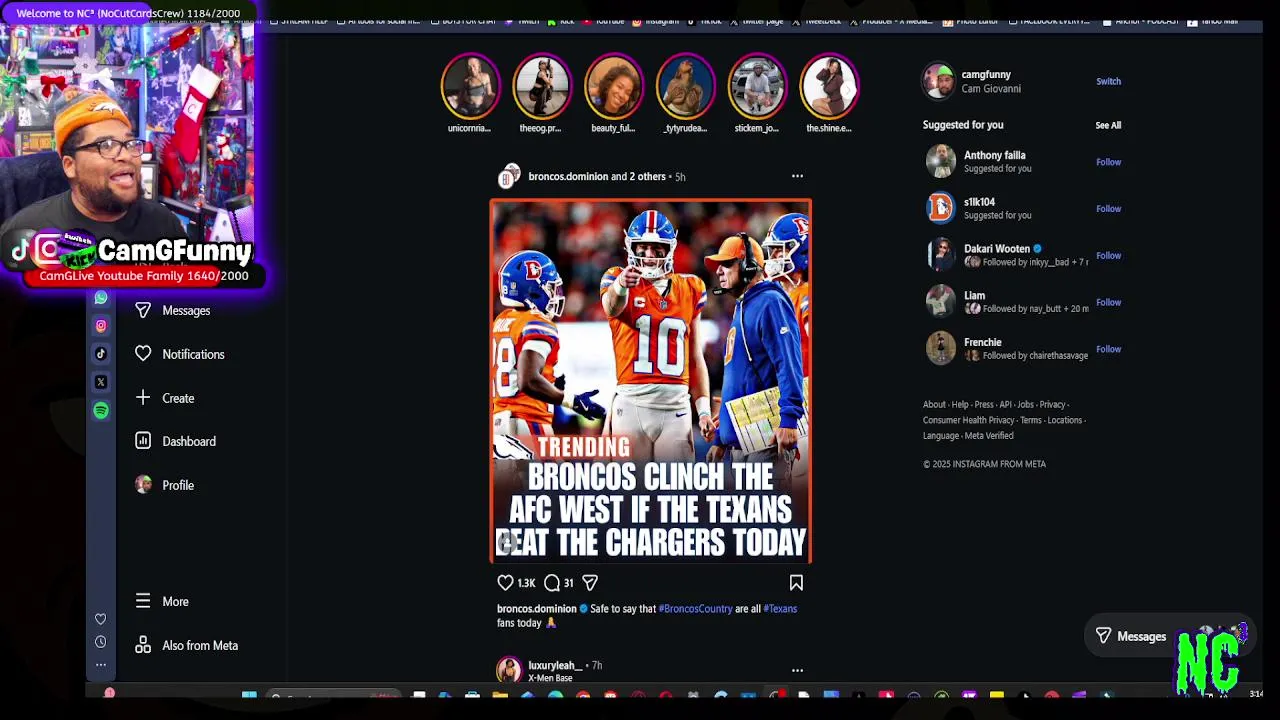The height and width of the screenshot is (720, 1280).
Task: Open the Jobs footer link
Action: pos(1025,405)
